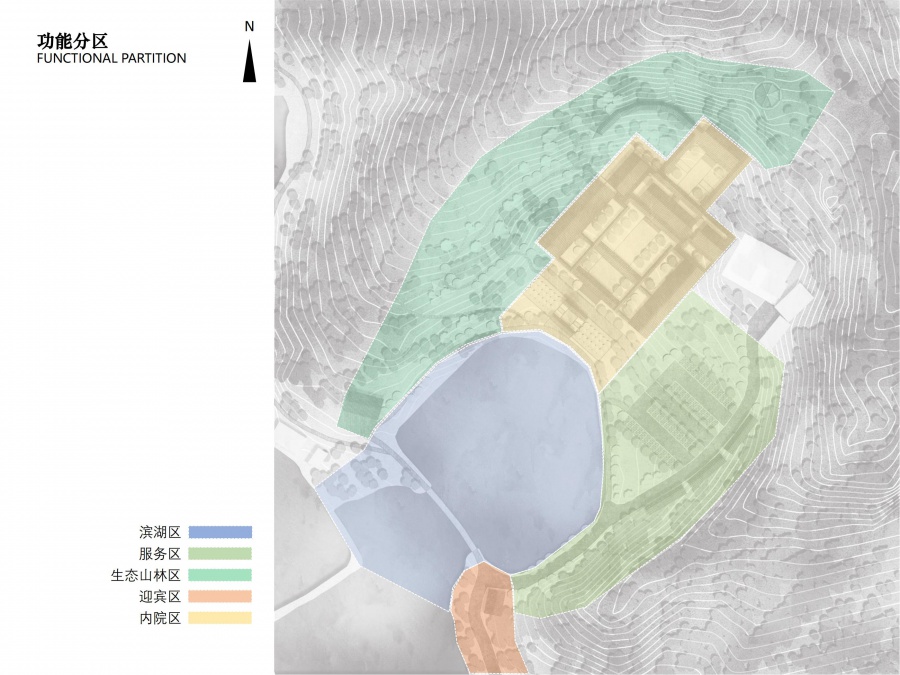900x675 pixels.
Task: Select the yellow 内院区 legend swatch
Action: click(220, 618)
